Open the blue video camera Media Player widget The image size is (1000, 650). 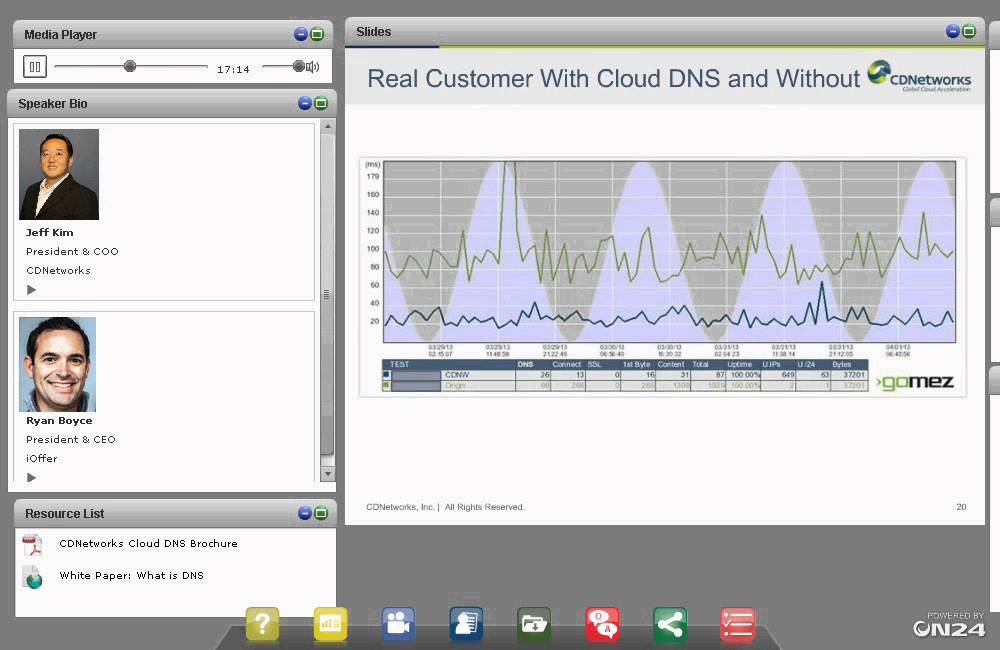399,624
